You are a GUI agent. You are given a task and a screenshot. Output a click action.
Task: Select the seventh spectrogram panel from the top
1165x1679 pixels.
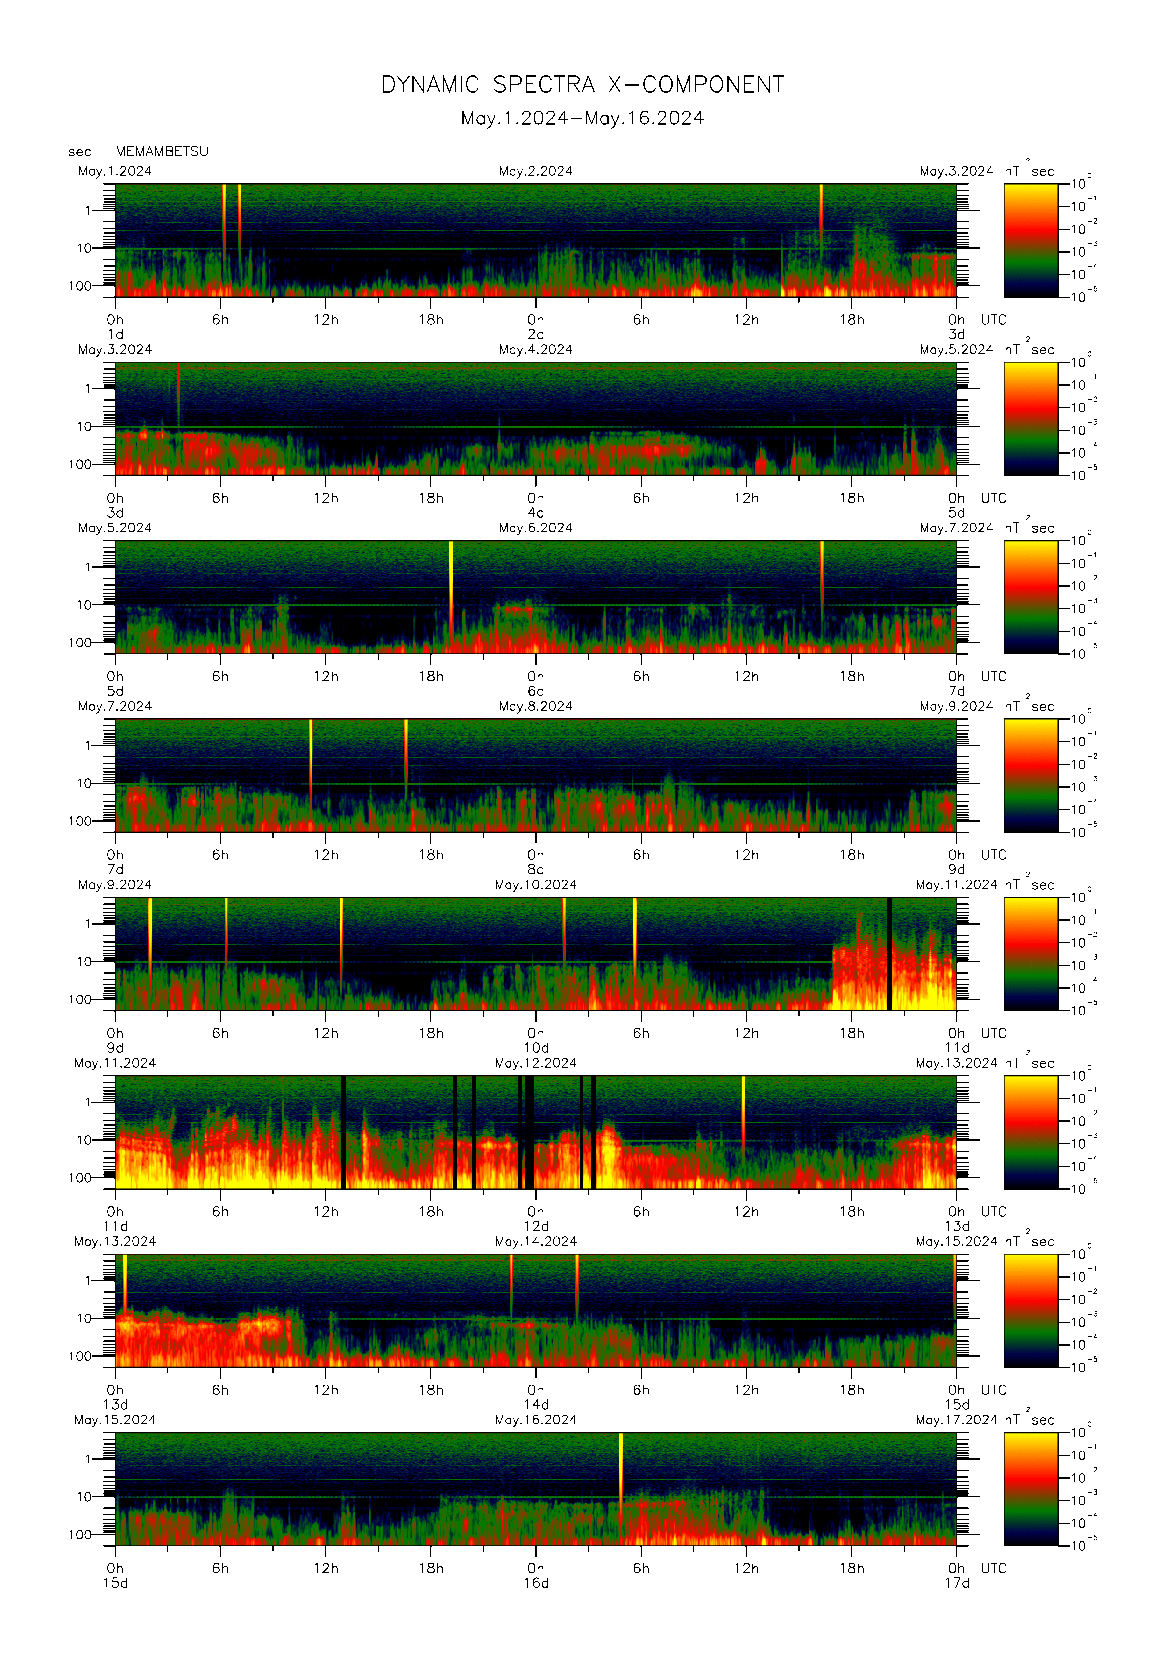pyautogui.click(x=535, y=1310)
